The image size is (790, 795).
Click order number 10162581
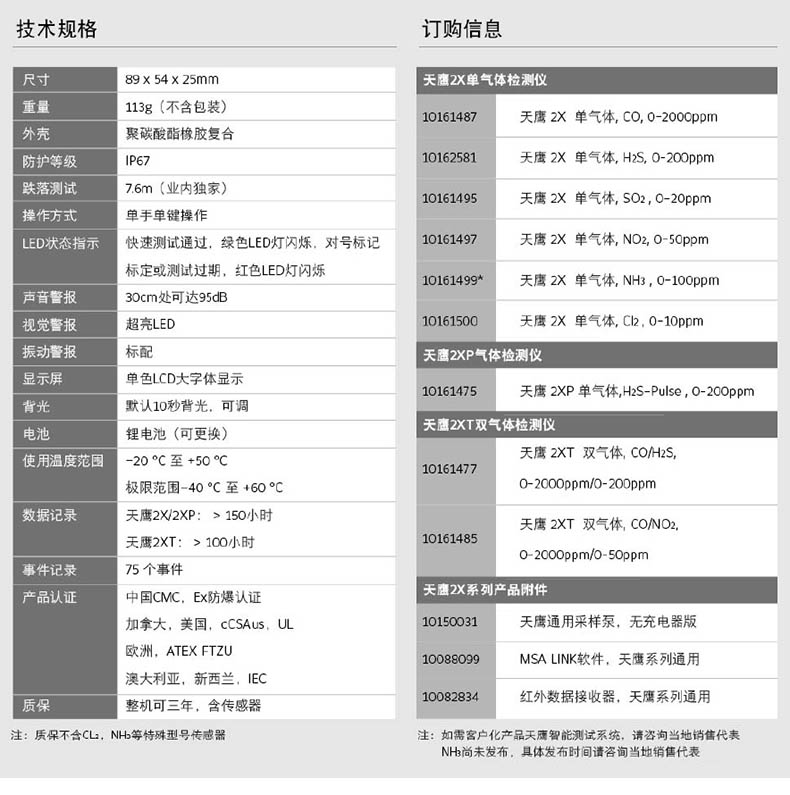point(449,158)
